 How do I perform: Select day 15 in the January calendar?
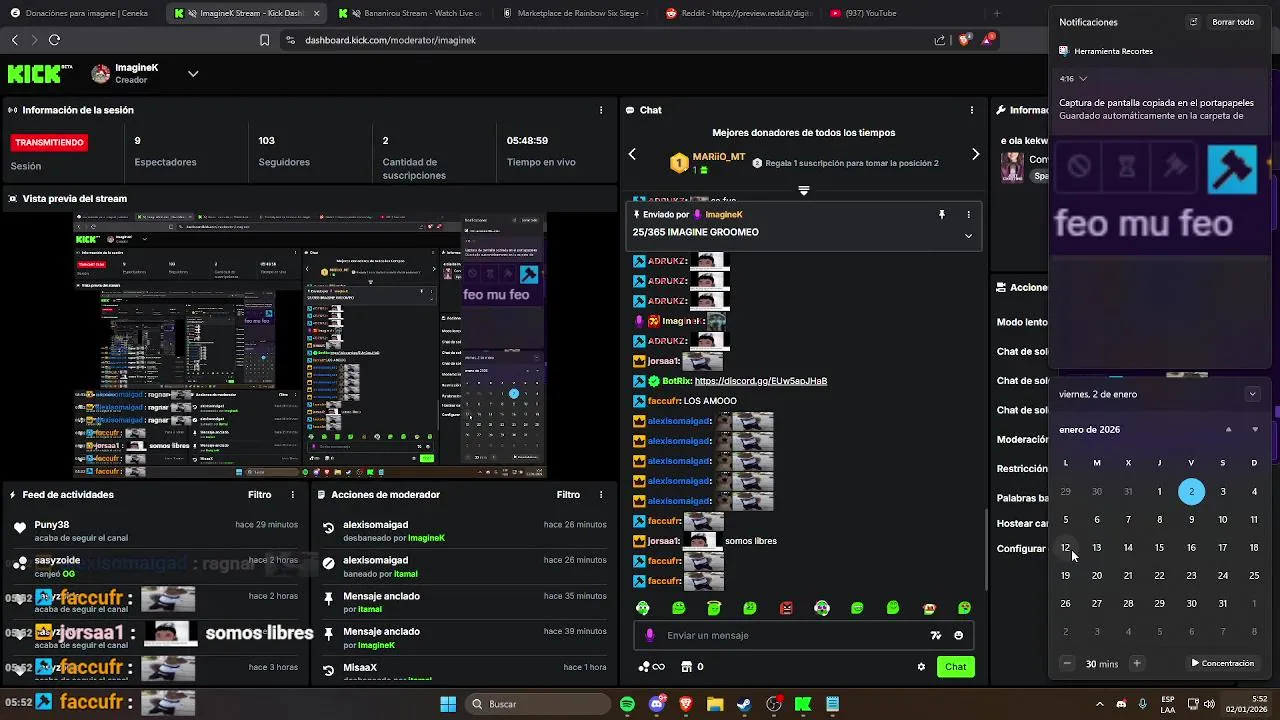click(x=1159, y=547)
